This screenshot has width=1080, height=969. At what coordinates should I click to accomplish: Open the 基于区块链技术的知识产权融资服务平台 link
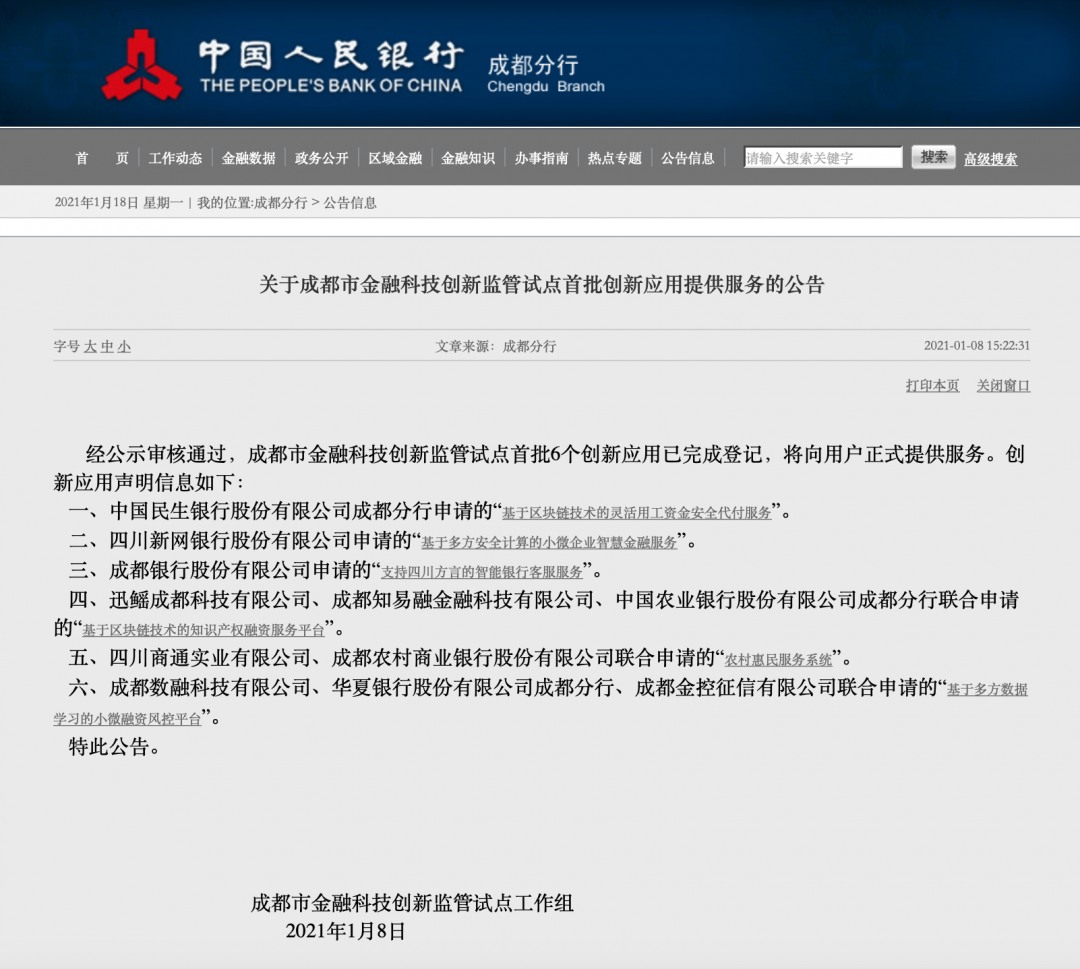tap(204, 631)
